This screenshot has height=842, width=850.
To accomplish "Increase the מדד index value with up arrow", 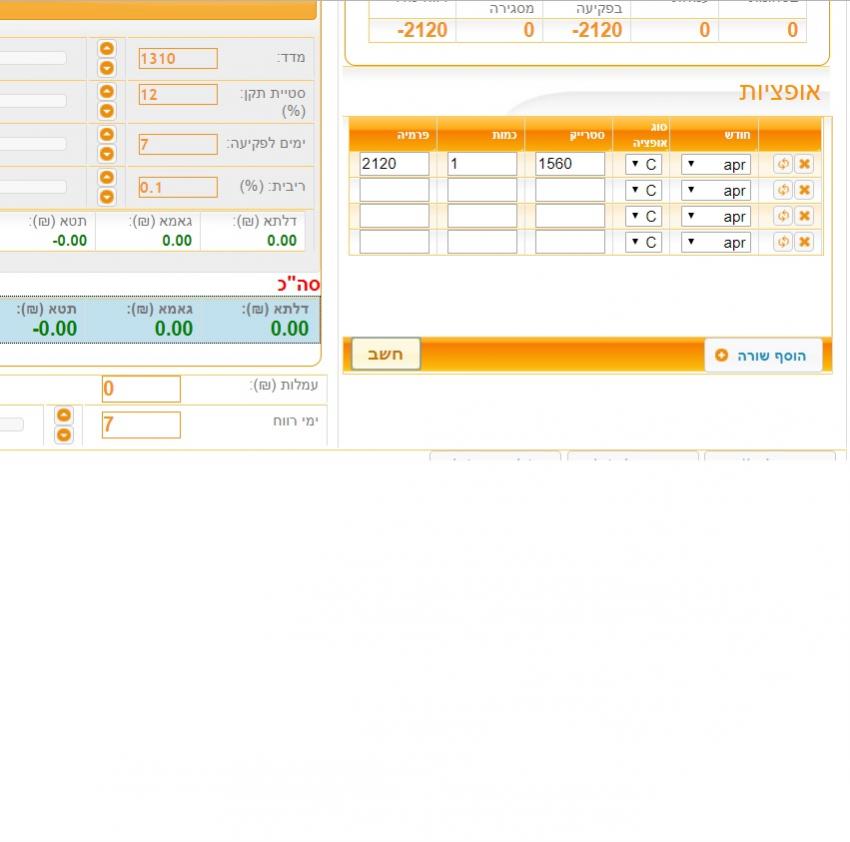I will (x=107, y=49).
